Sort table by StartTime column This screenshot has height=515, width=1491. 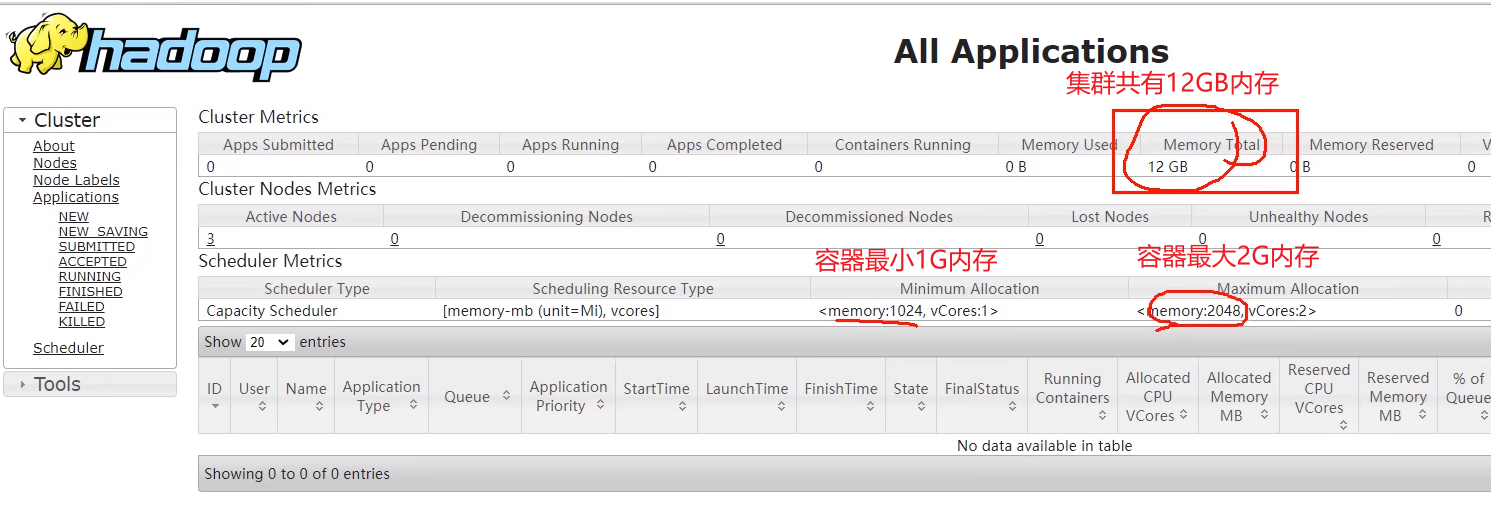(x=656, y=396)
